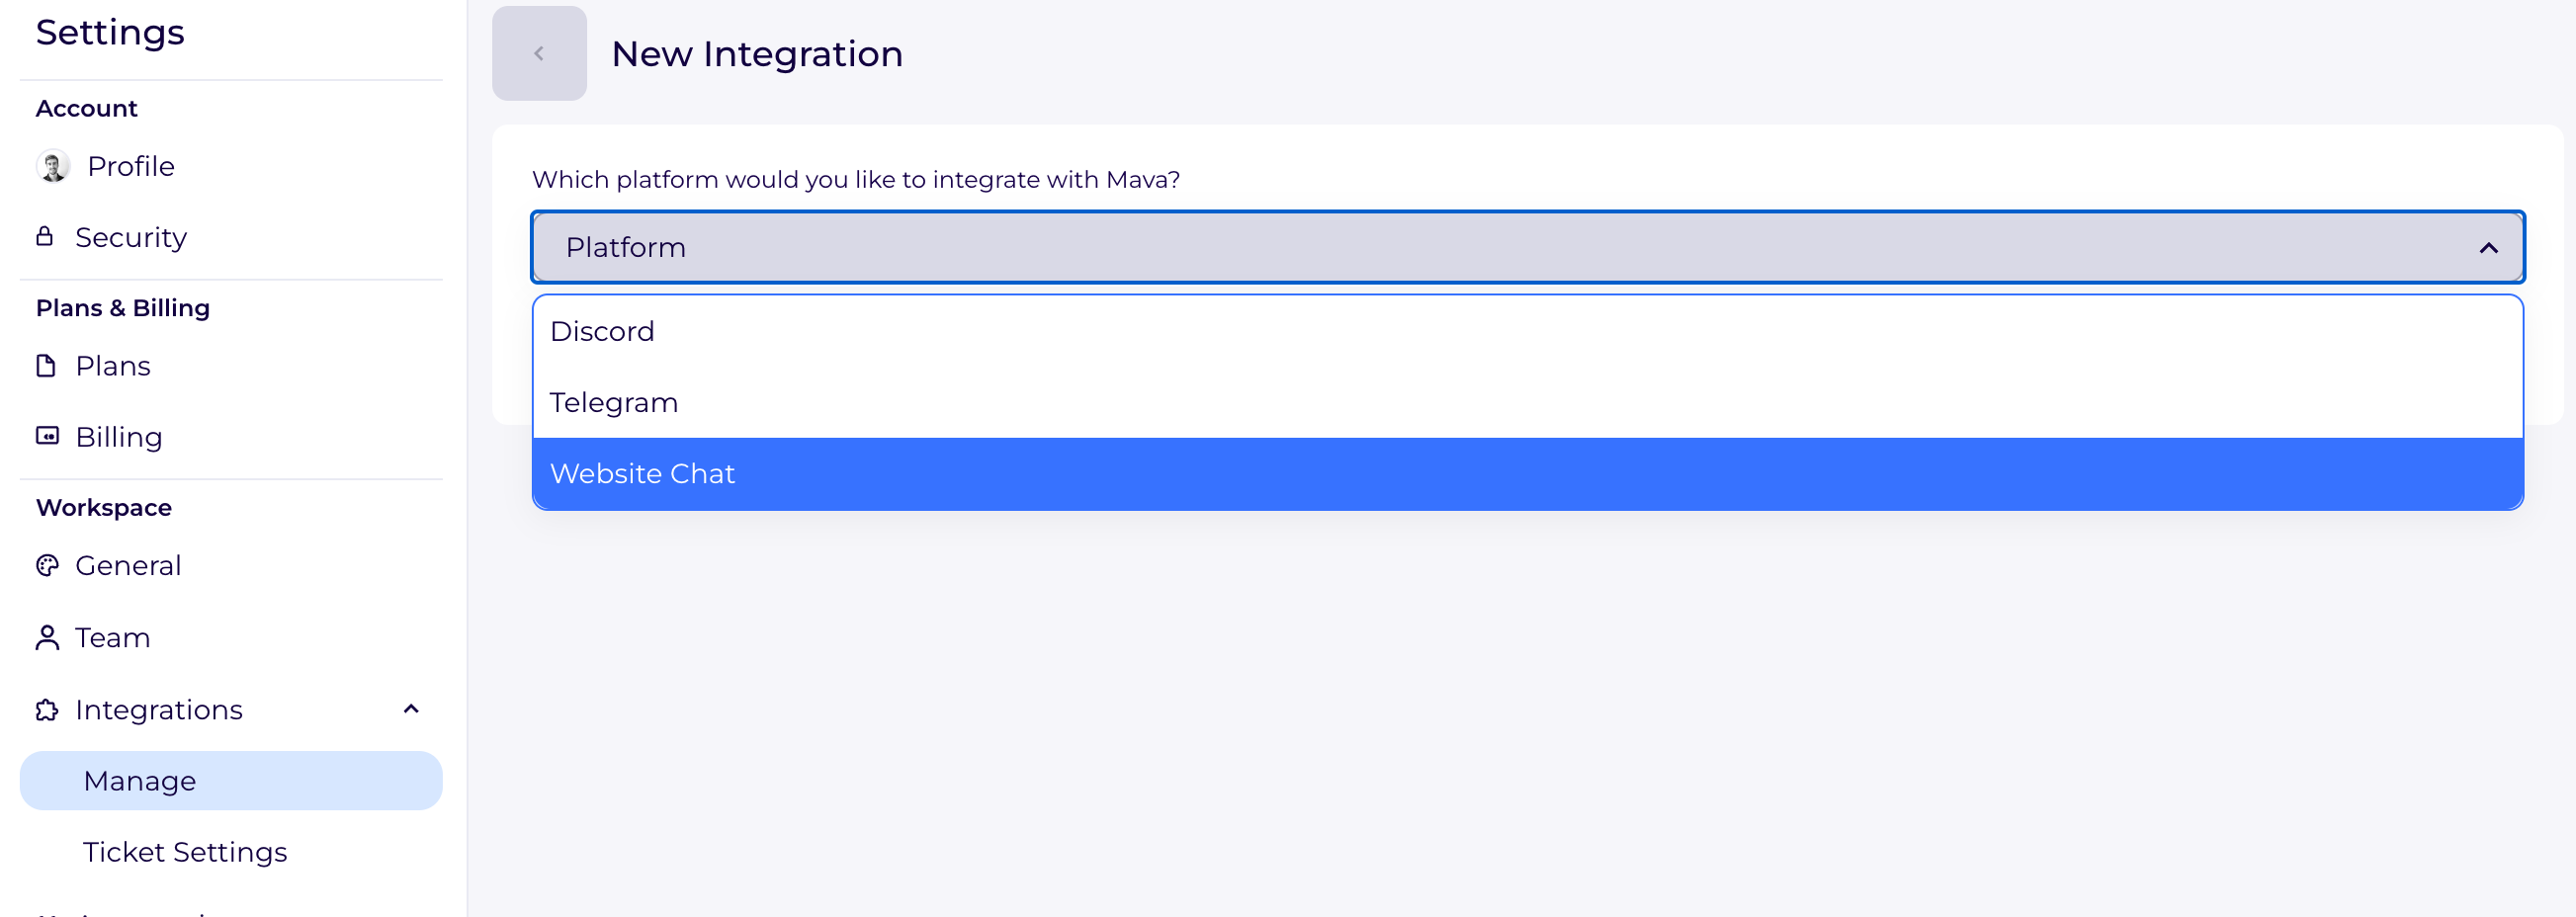Click the Team person icon
Viewport: 2576px width, 917px height.
pos(47,638)
